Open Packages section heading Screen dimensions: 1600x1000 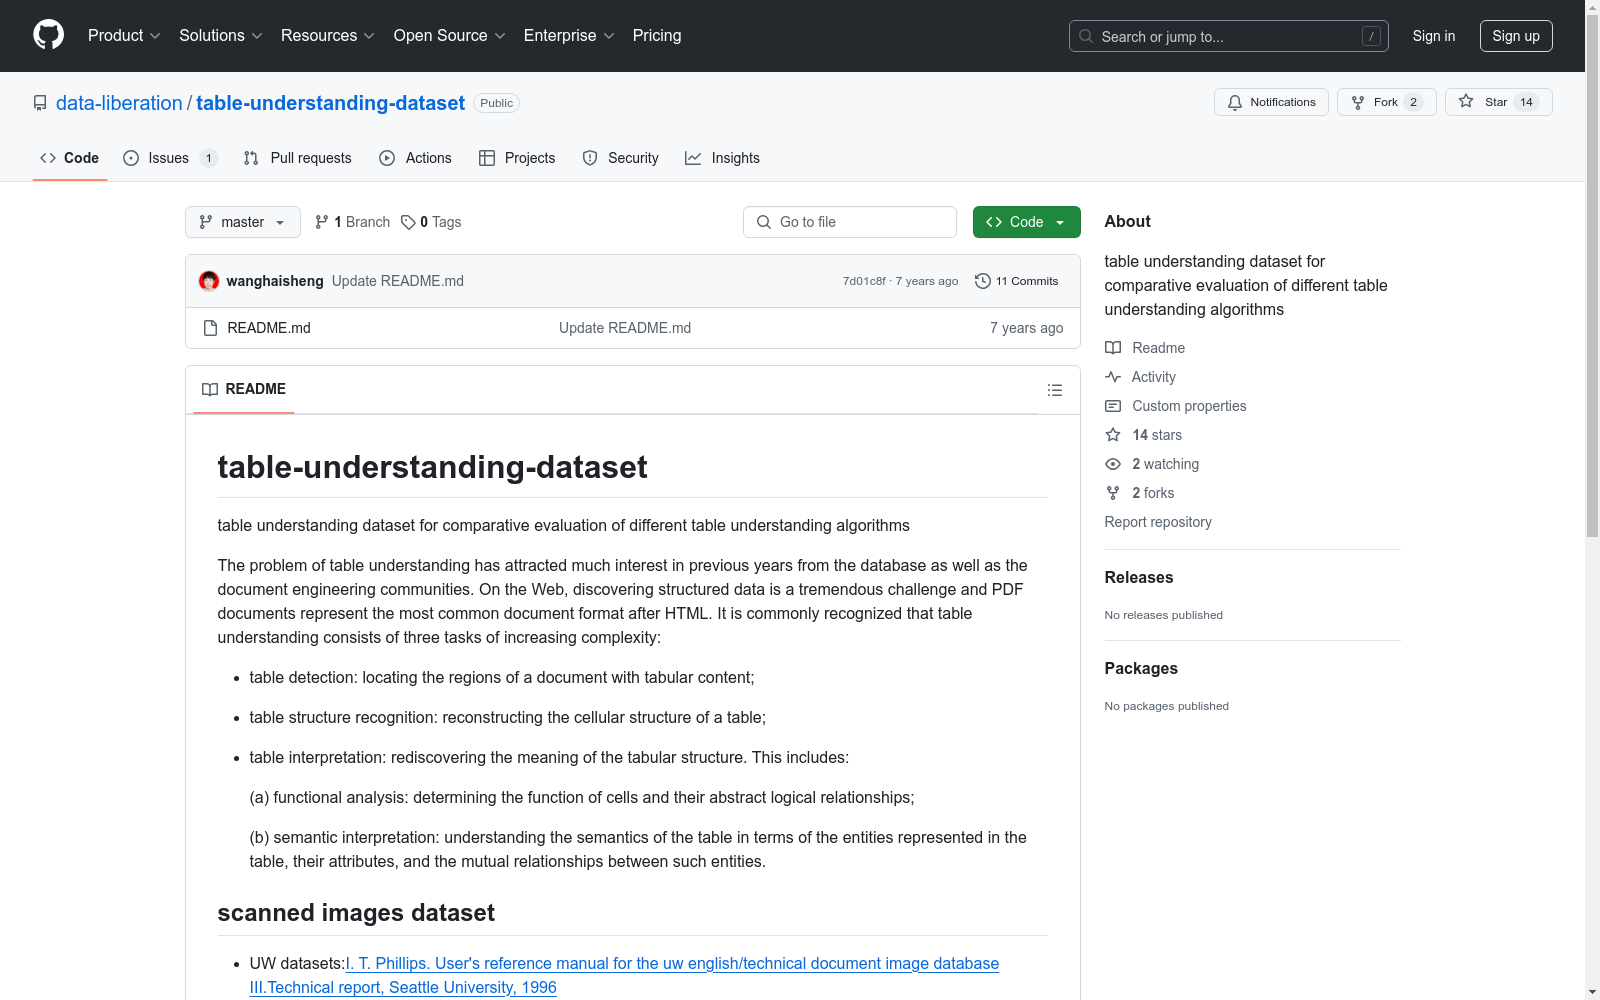point(1141,668)
